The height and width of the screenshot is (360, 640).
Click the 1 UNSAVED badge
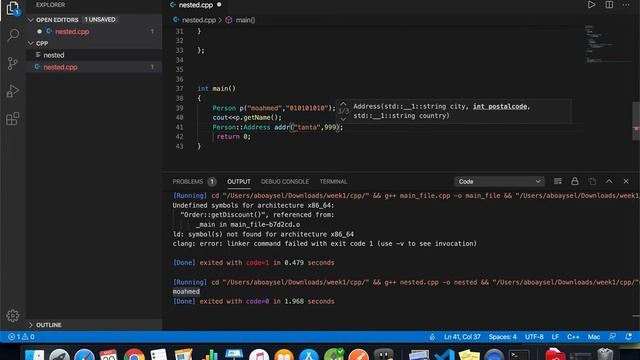[x=100, y=20]
